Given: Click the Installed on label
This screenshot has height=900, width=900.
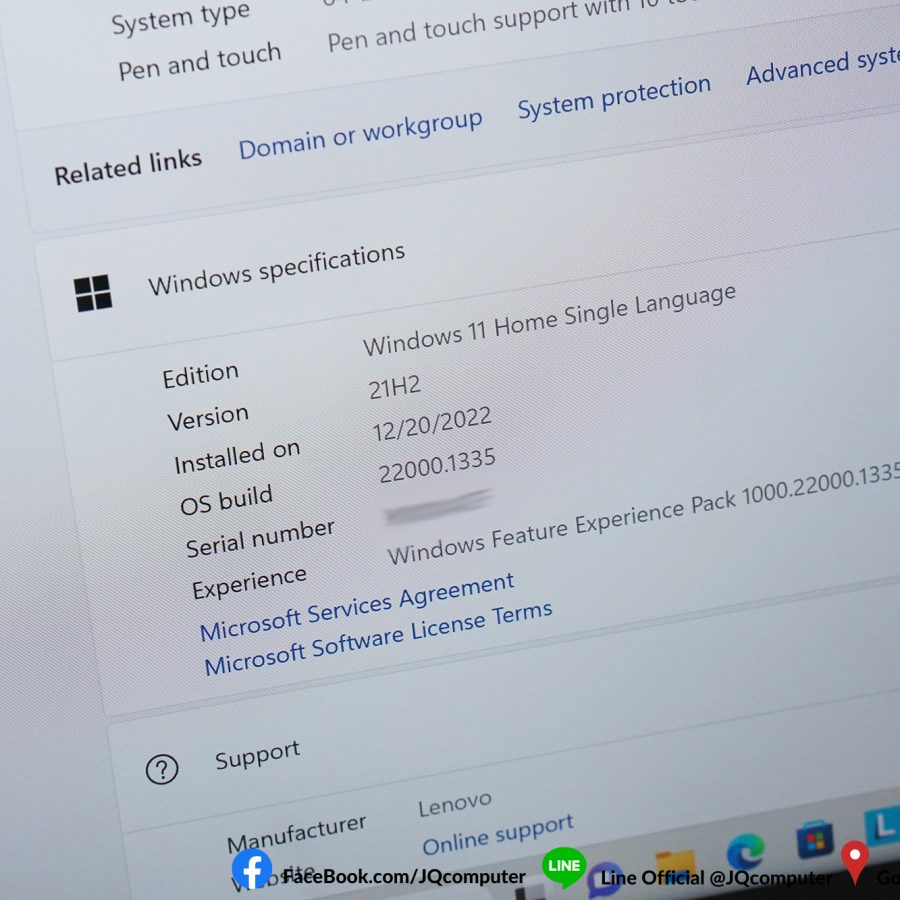Looking at the screenshot, I should [237, 457].
